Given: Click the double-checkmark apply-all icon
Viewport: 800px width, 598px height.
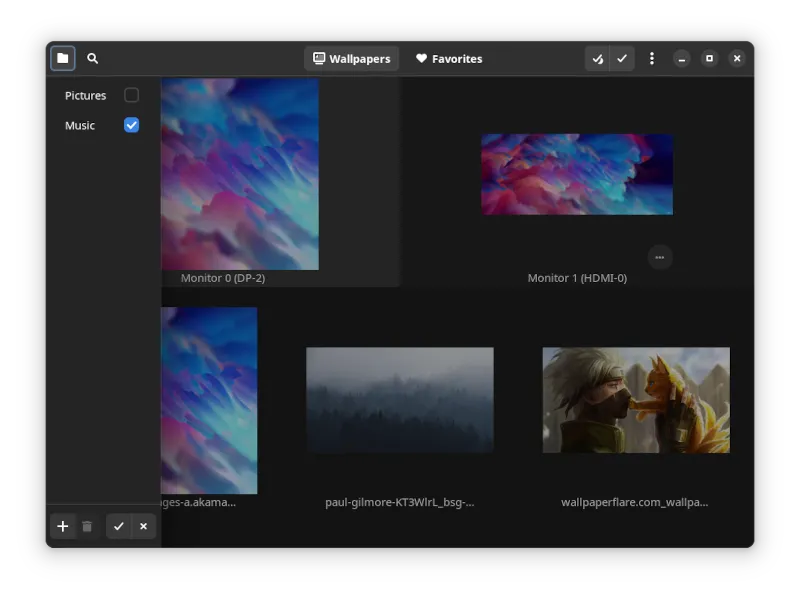Looking at the screenshot, I should [597, 59].
